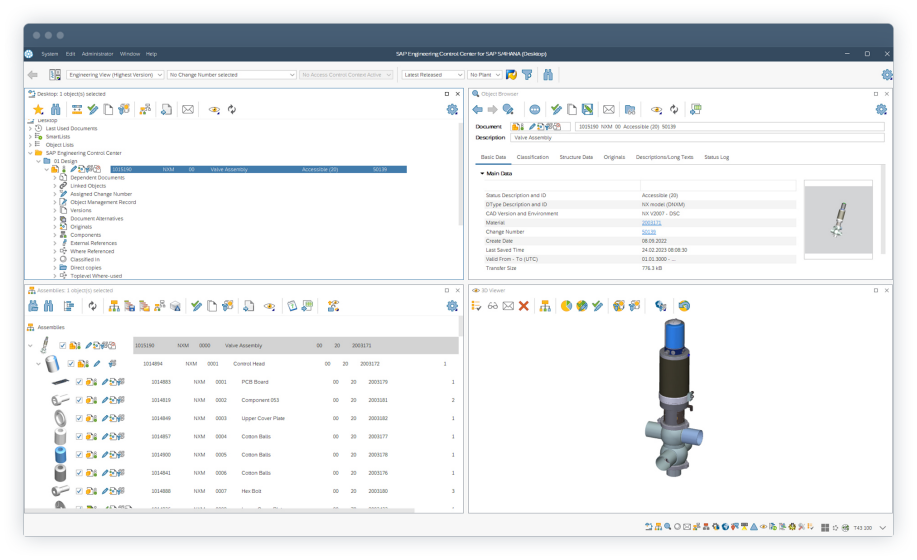Click the envelope icon in Object Browser toolbar
This screenshot has height=560, width=917.
[609, 109]
